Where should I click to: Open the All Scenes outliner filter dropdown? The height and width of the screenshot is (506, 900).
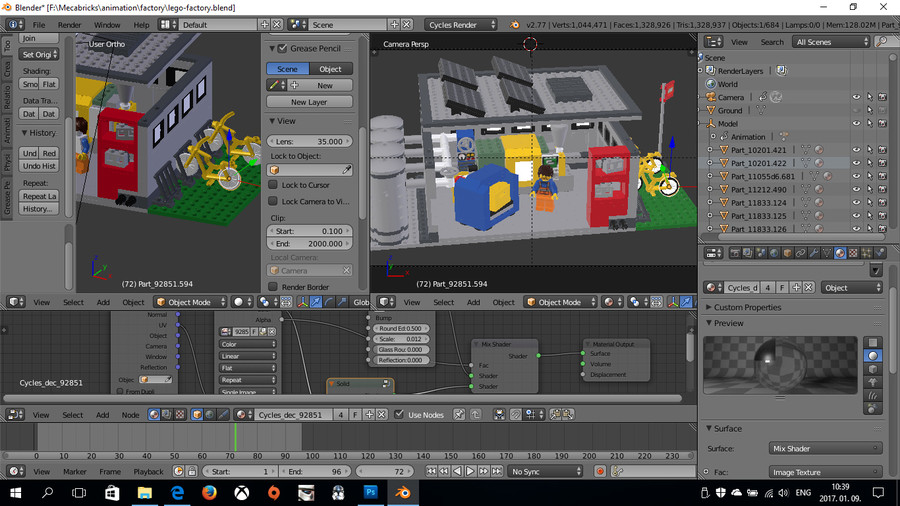point(831,42)
